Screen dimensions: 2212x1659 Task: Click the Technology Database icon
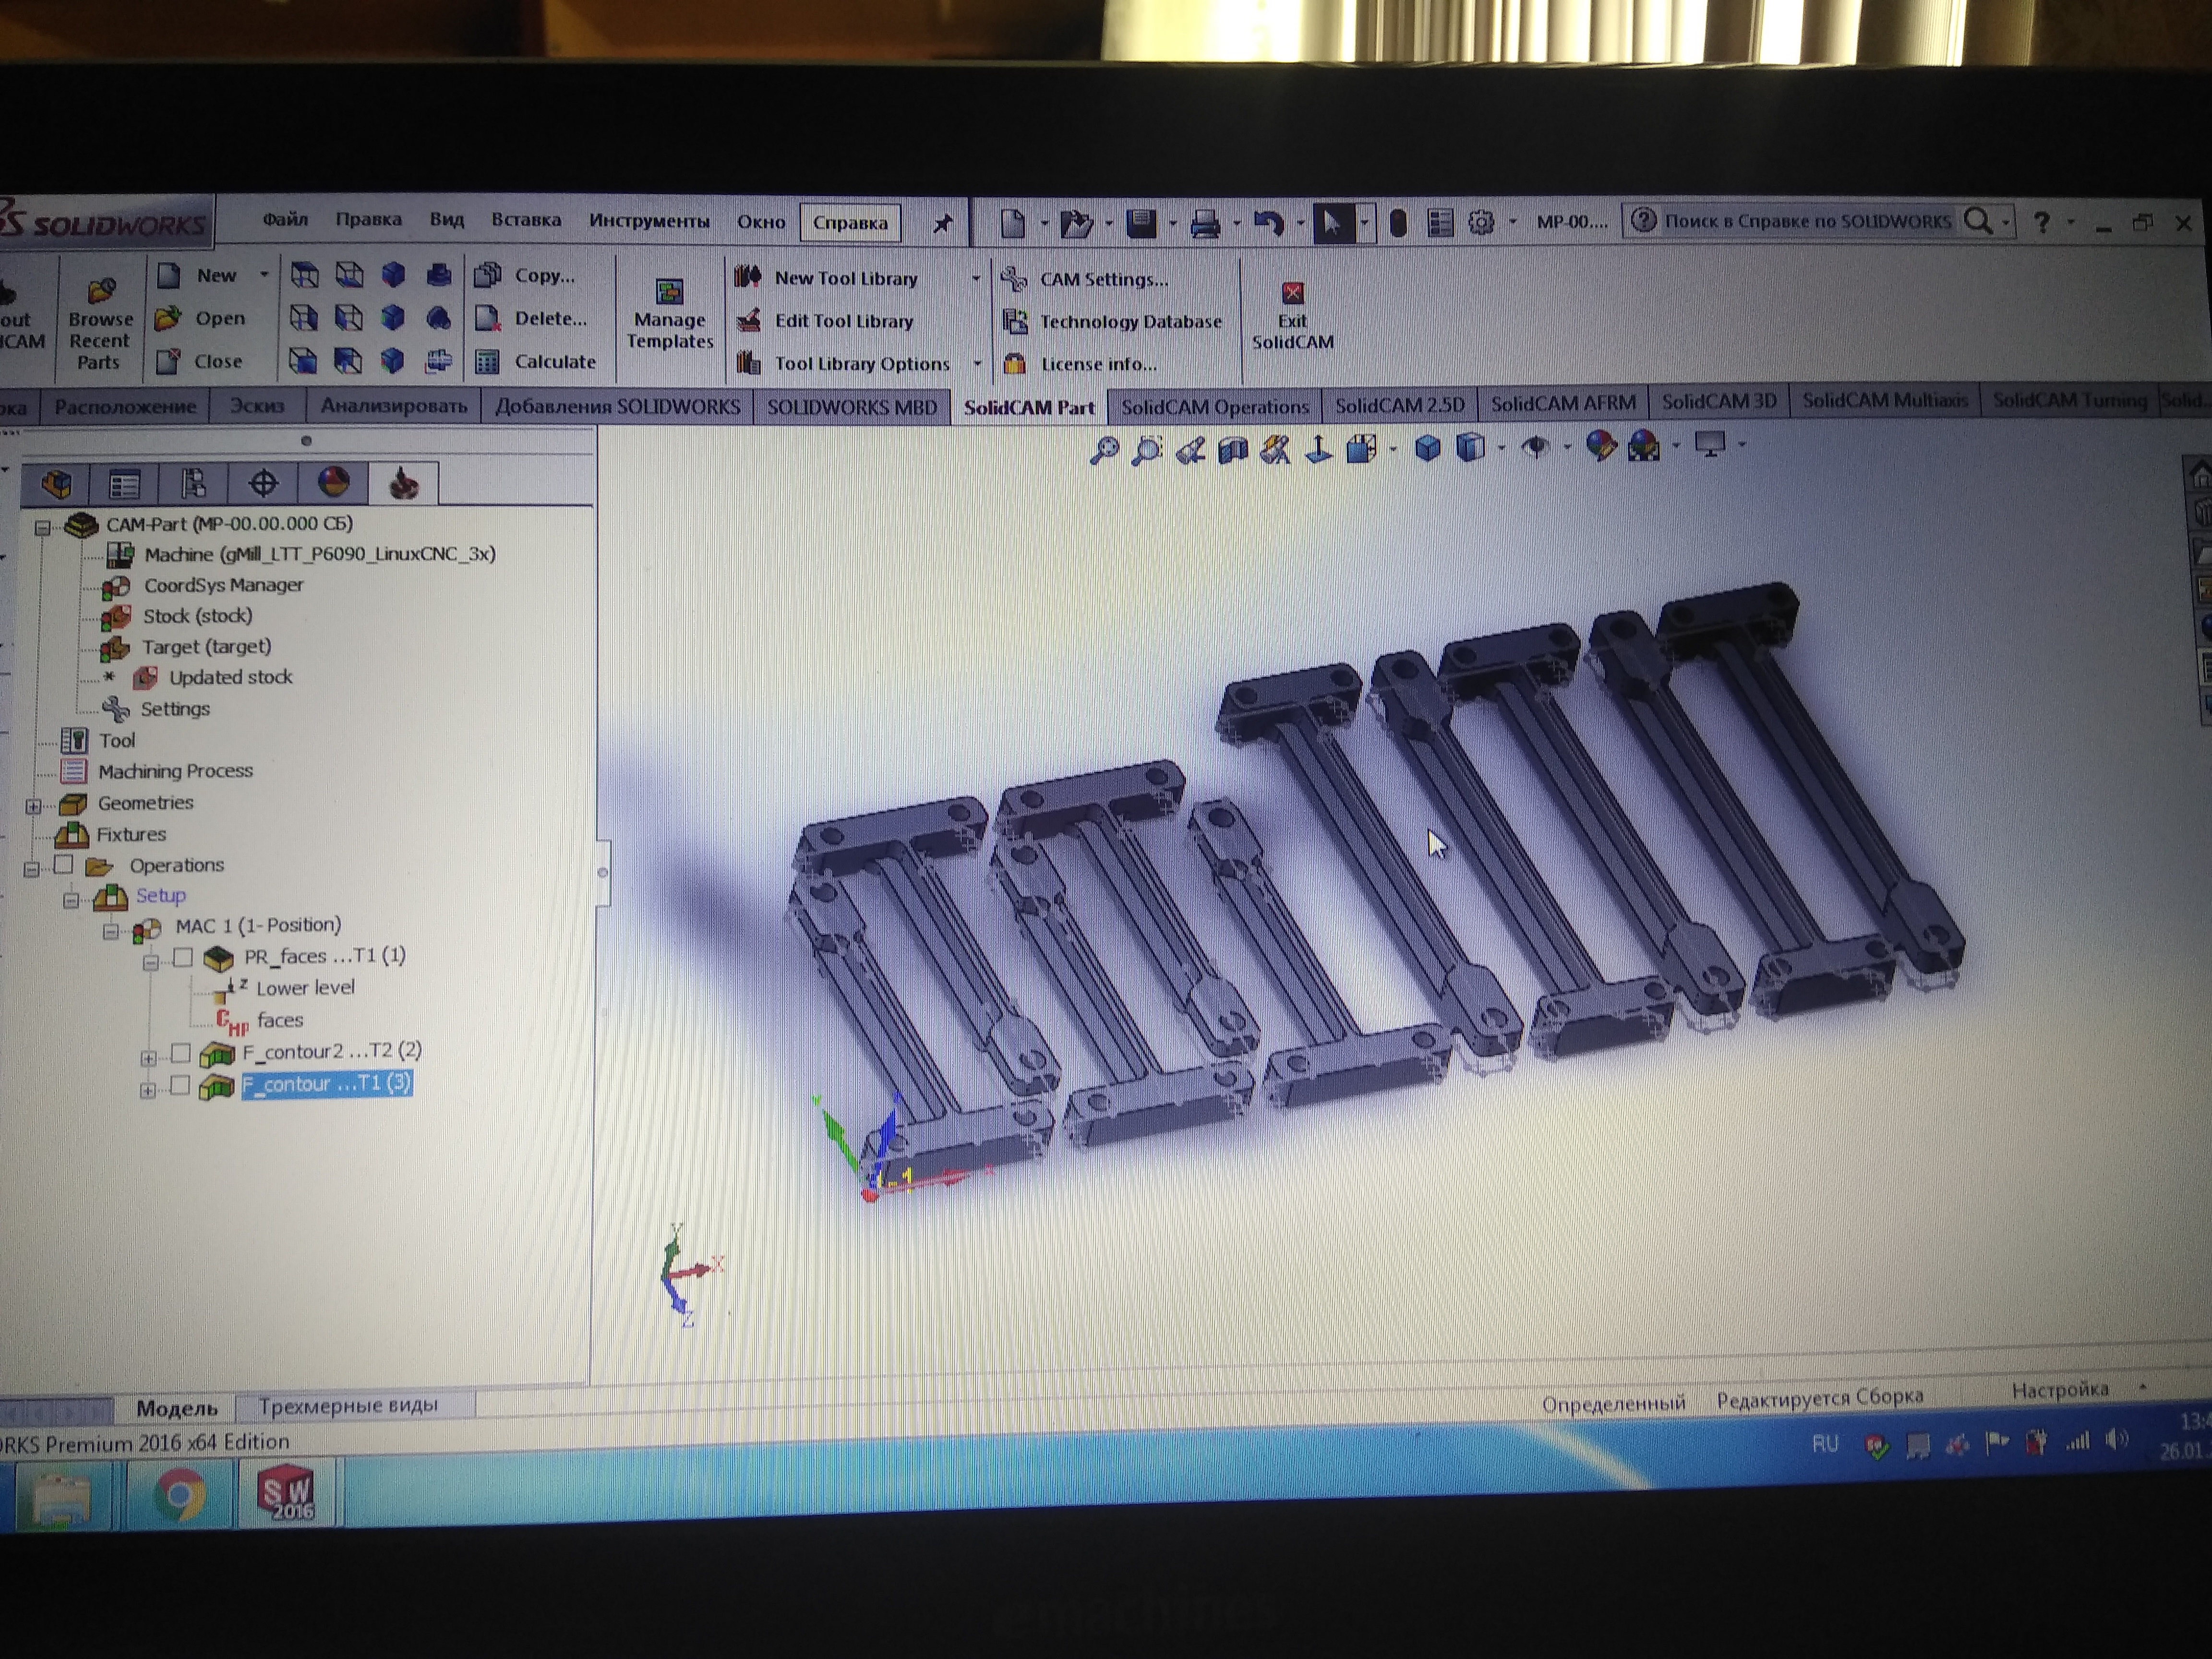(1015, 321)
